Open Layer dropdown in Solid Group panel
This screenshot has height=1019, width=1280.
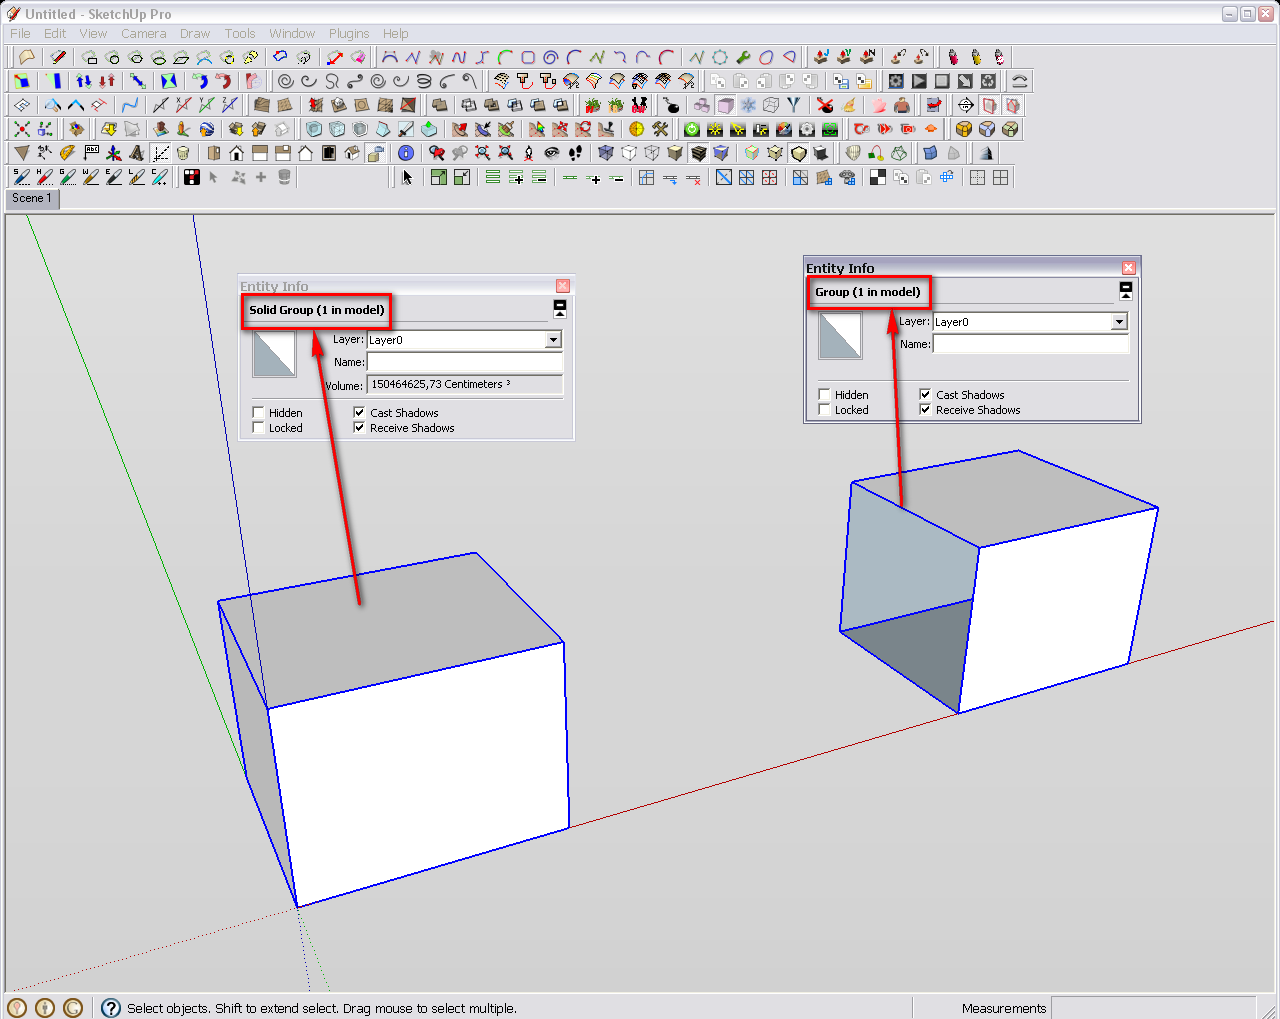coord(553,340)
